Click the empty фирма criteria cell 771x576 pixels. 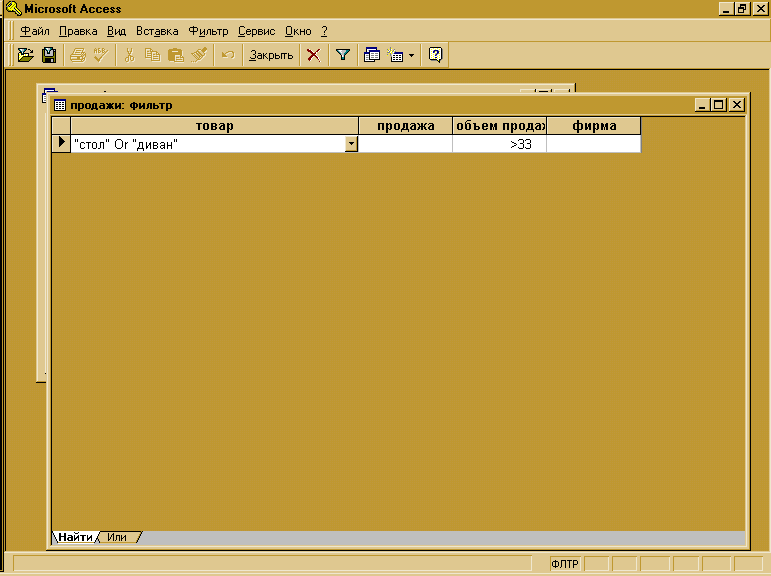[594, 144]
